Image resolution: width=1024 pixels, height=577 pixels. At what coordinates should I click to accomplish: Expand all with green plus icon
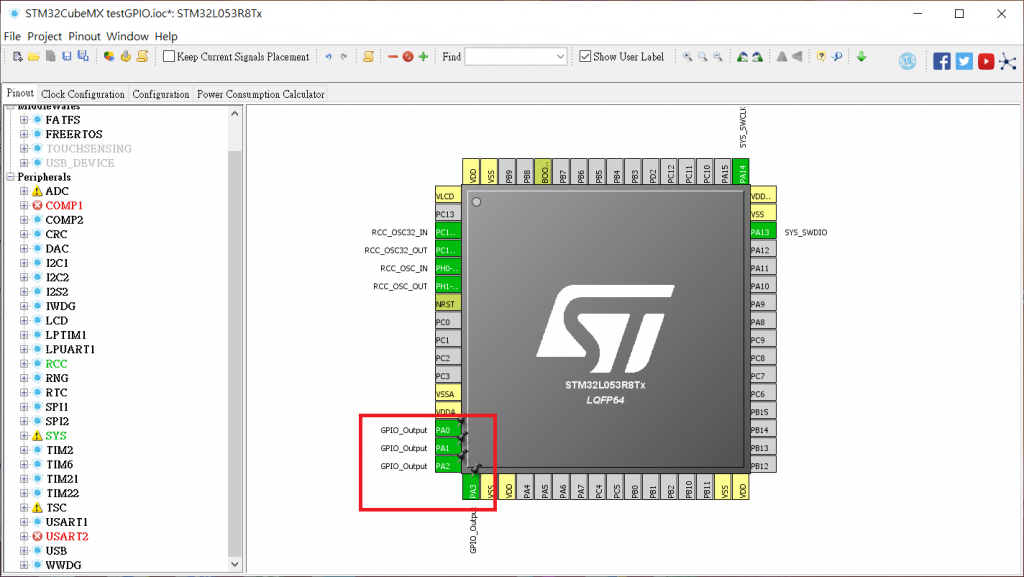[423, 57]
